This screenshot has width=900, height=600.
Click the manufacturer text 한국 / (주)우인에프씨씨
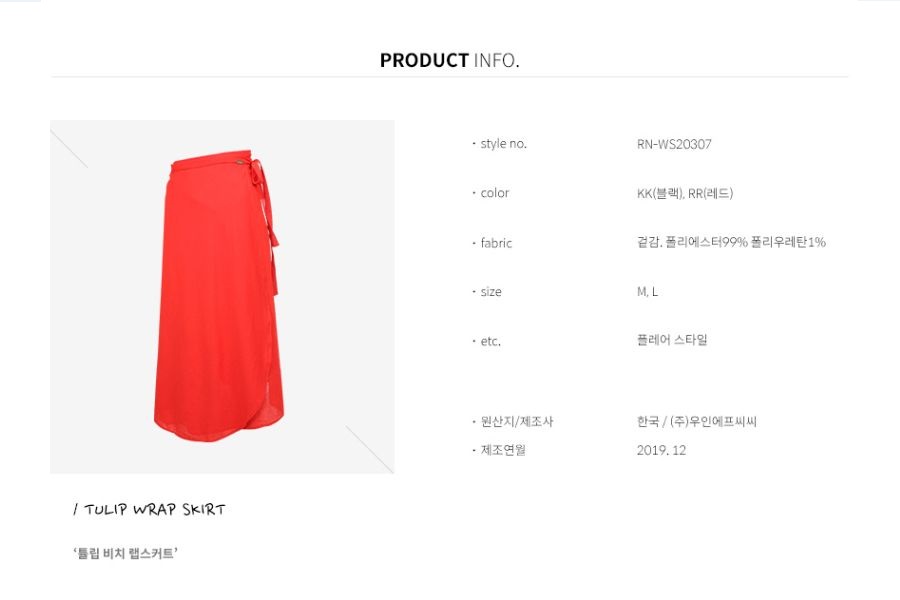coord(697,421)
